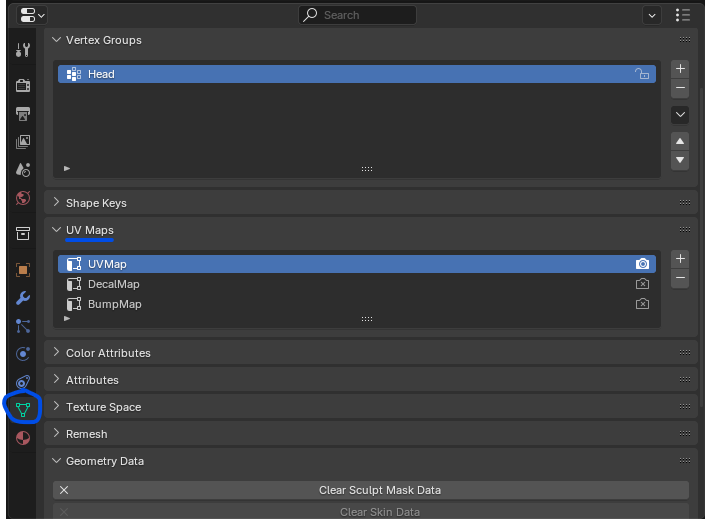This screenshot has width=705, height=519.
Task: Switch to Output properties tab
Action: pos(22,114)
